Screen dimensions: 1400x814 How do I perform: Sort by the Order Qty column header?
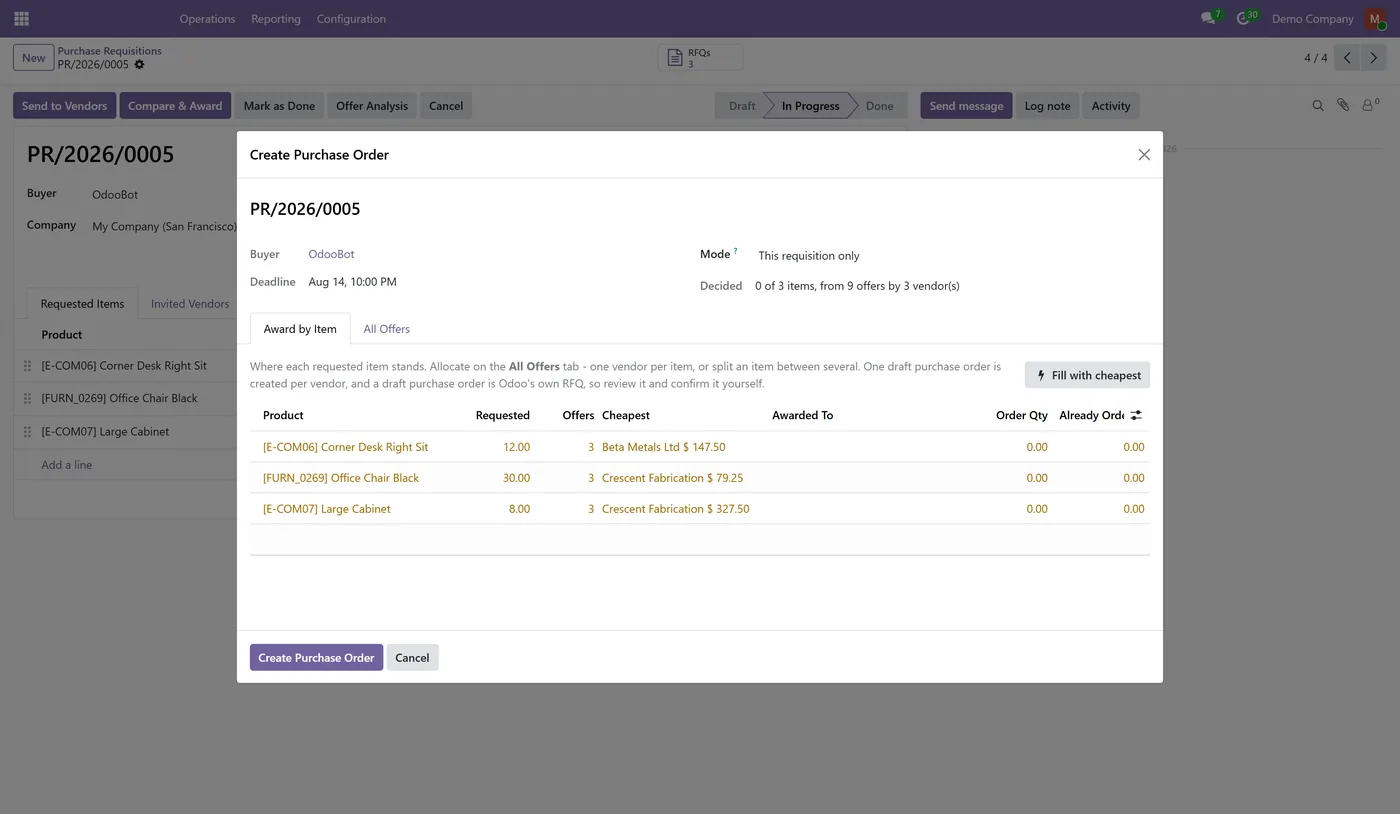coord(1022,415)
